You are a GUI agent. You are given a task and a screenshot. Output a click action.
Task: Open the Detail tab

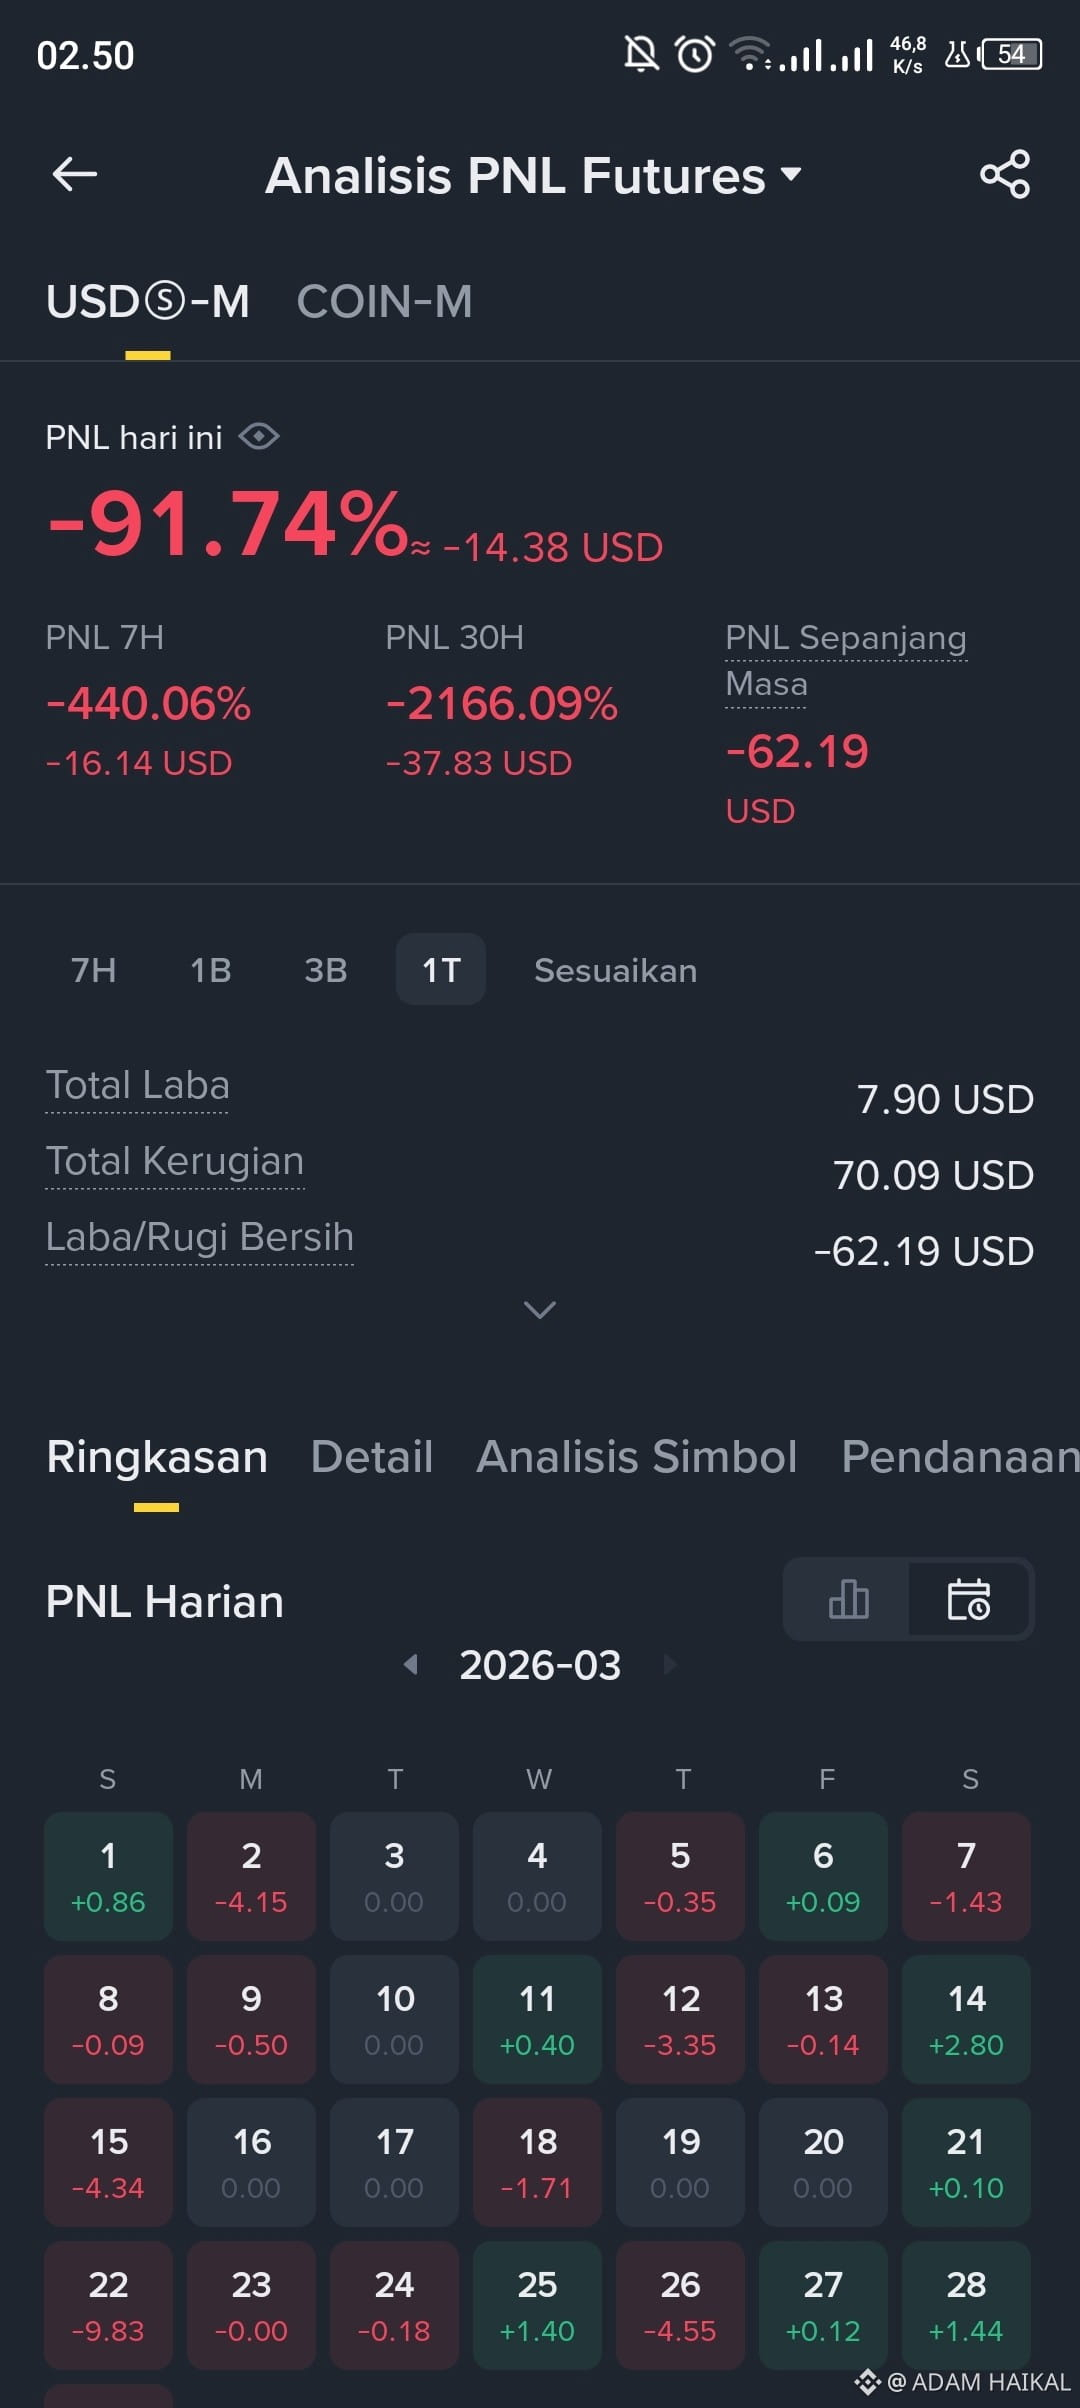point(372,1457)
